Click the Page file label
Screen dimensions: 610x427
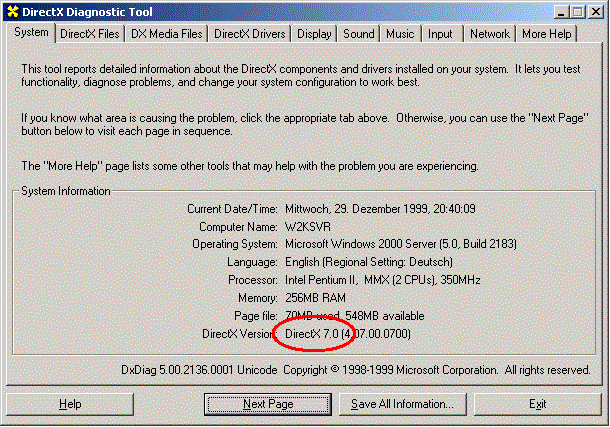(x=256, y=316)
